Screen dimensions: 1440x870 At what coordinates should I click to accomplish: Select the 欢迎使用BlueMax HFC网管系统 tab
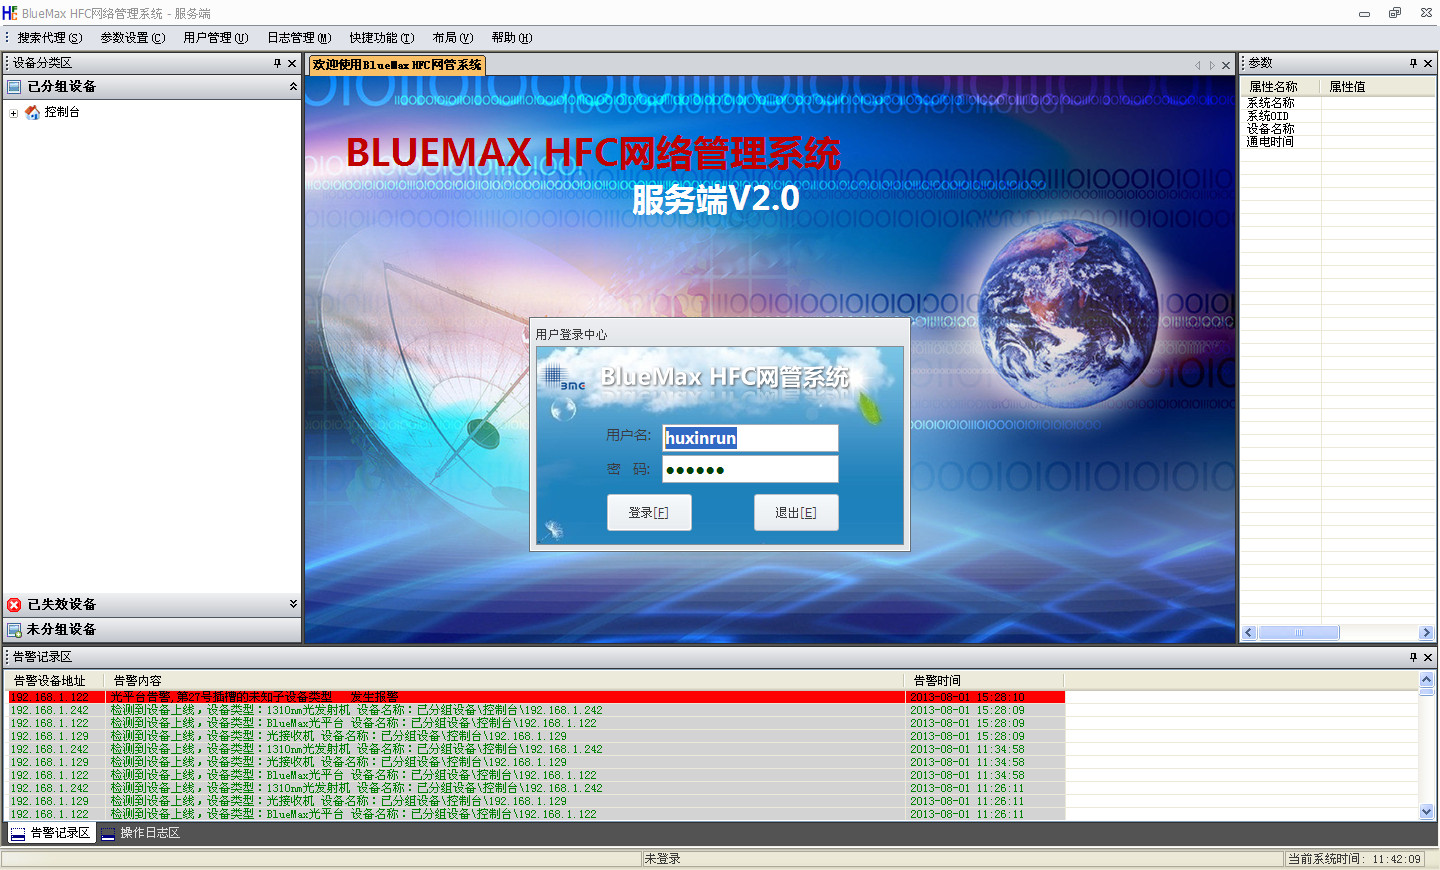(x=397, y=65)
